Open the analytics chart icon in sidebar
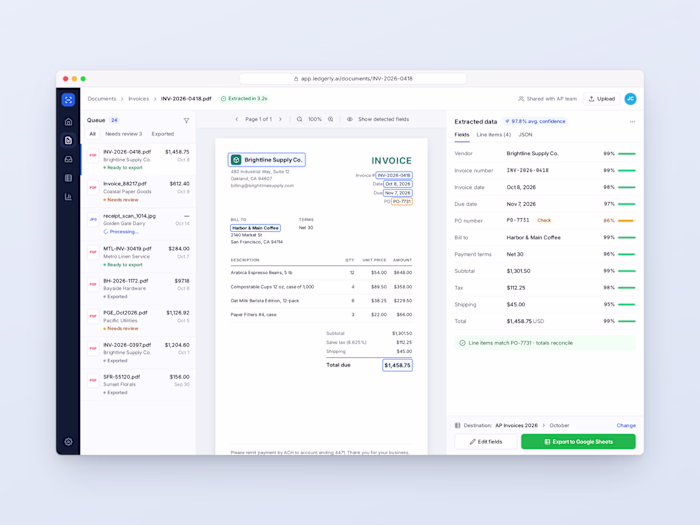Screen dimensions: 700x525 click(68, 197)
